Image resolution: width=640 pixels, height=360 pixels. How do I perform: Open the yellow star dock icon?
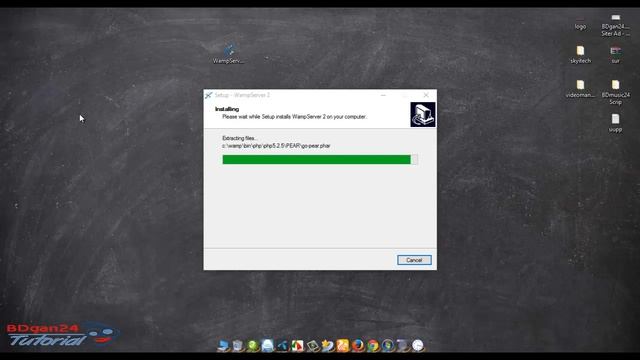[327, 345]
